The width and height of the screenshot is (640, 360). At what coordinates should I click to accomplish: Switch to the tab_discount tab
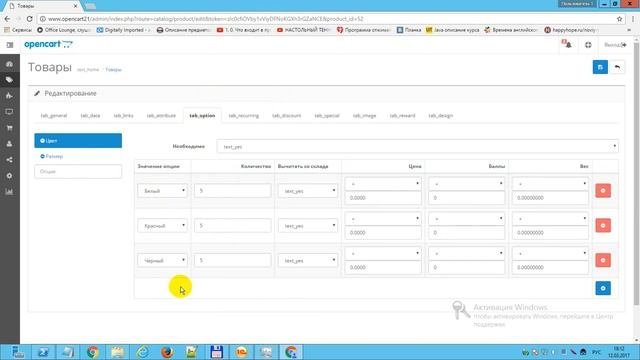pyautogui.click(x=287, y=116)
